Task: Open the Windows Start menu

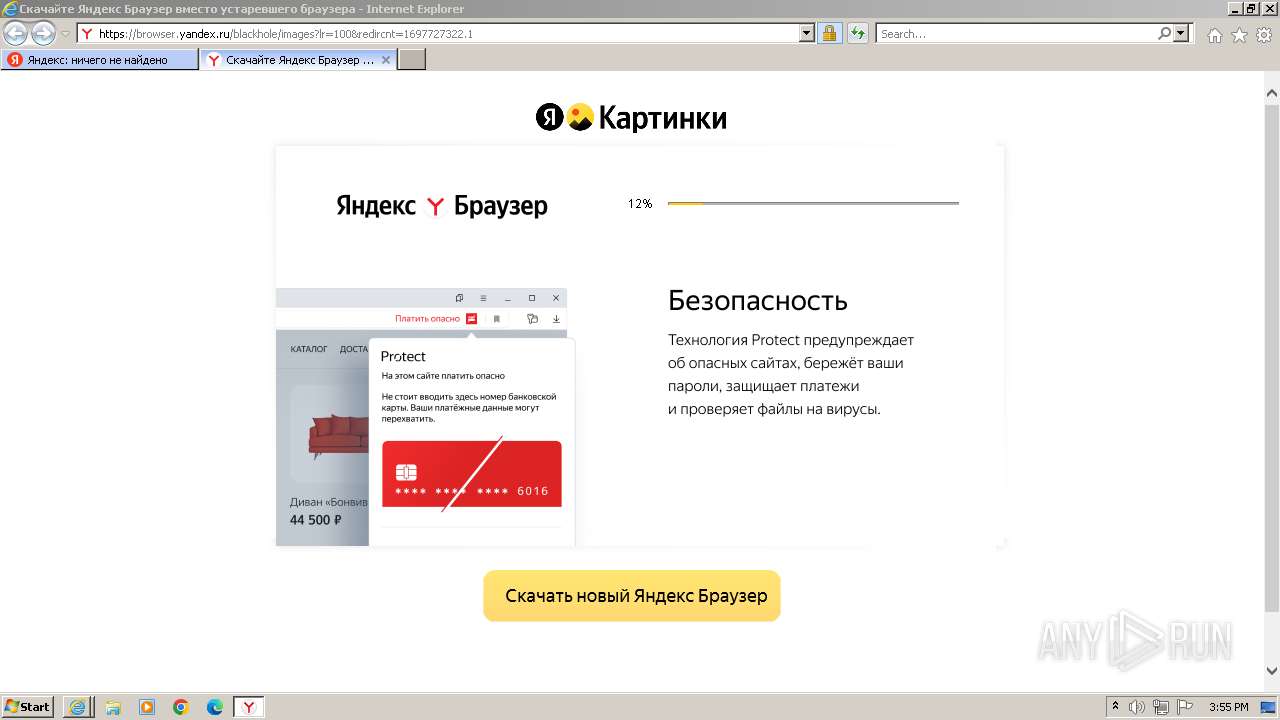Action: [28, 706]
